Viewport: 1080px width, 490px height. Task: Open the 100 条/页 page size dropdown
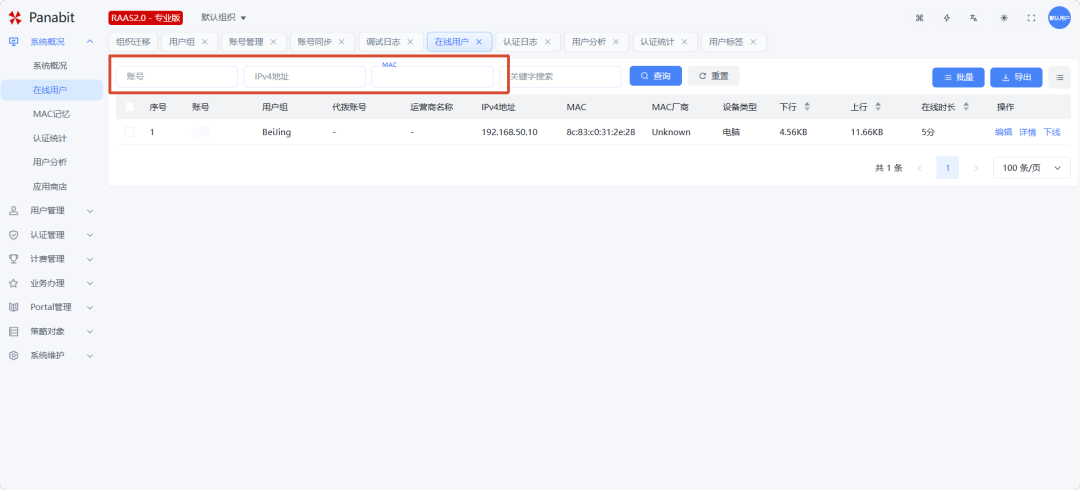1032,167
